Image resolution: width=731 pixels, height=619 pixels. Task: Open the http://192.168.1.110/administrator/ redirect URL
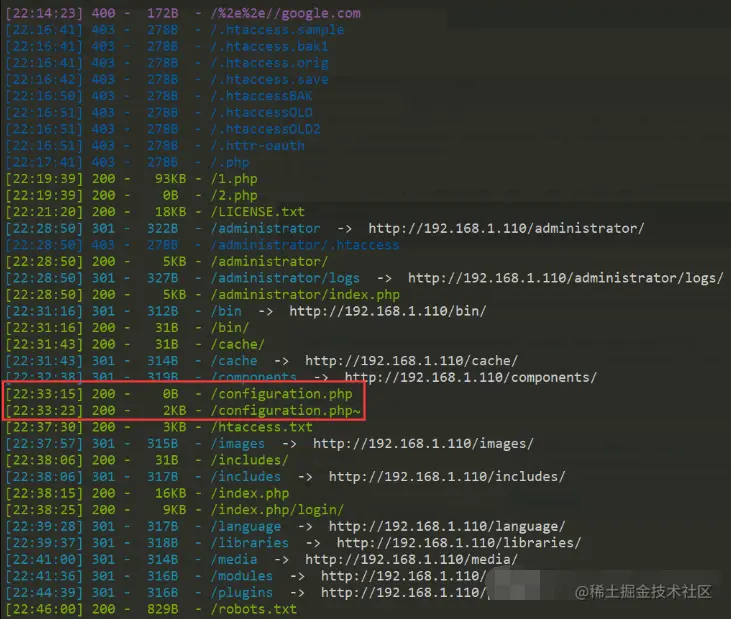coord(506,228)
